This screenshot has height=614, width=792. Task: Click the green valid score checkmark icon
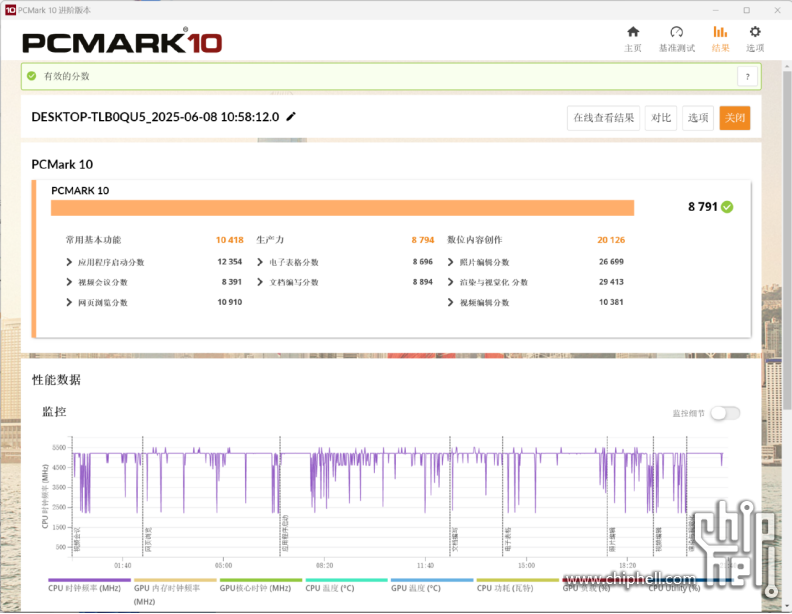(32, 76)
